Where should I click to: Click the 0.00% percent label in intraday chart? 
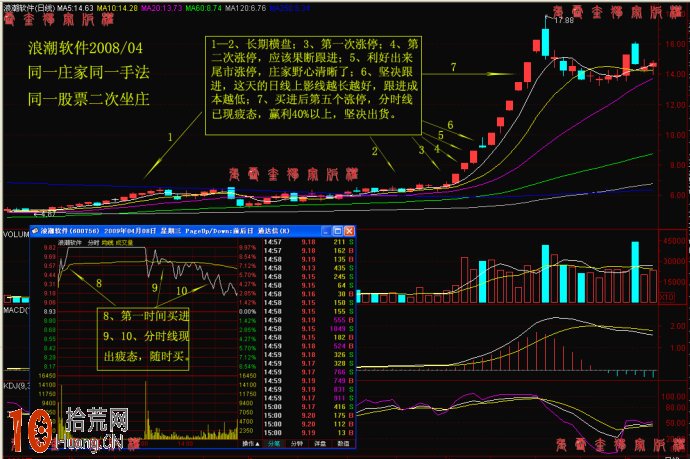tap(248, 312)
